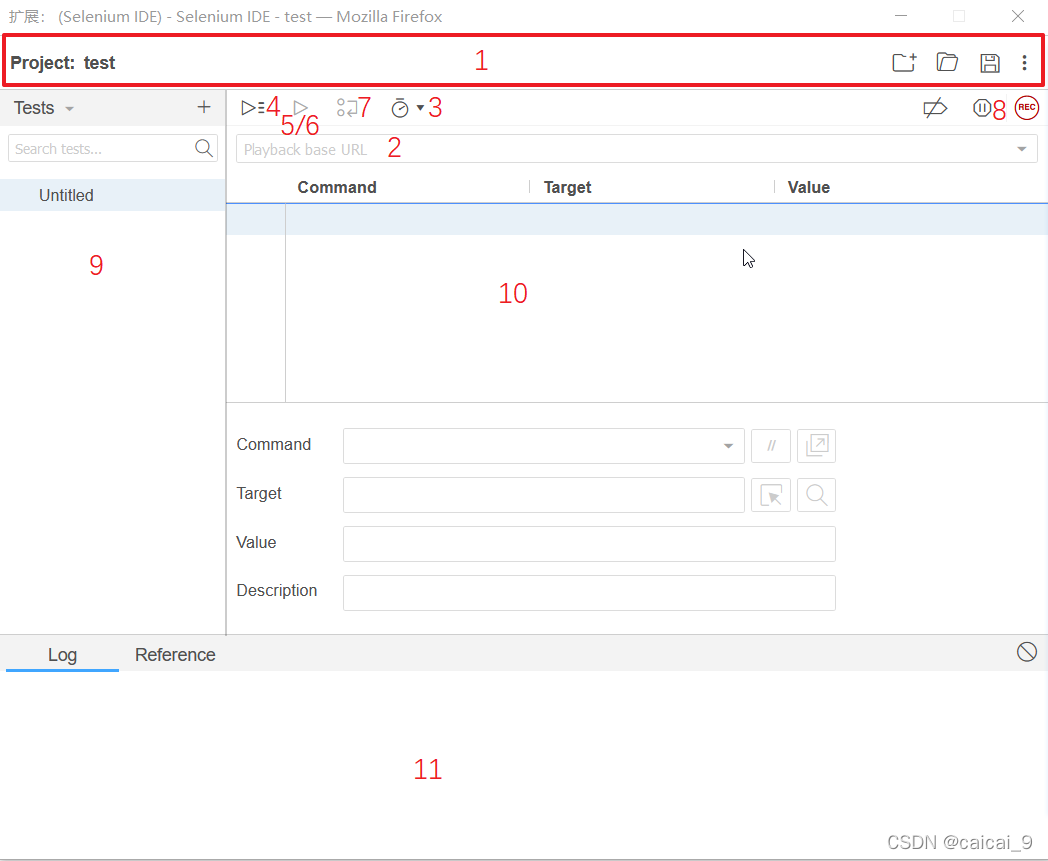Run all tests in suite
Viewport: 1048px width, 861px height.
(253, 107)
